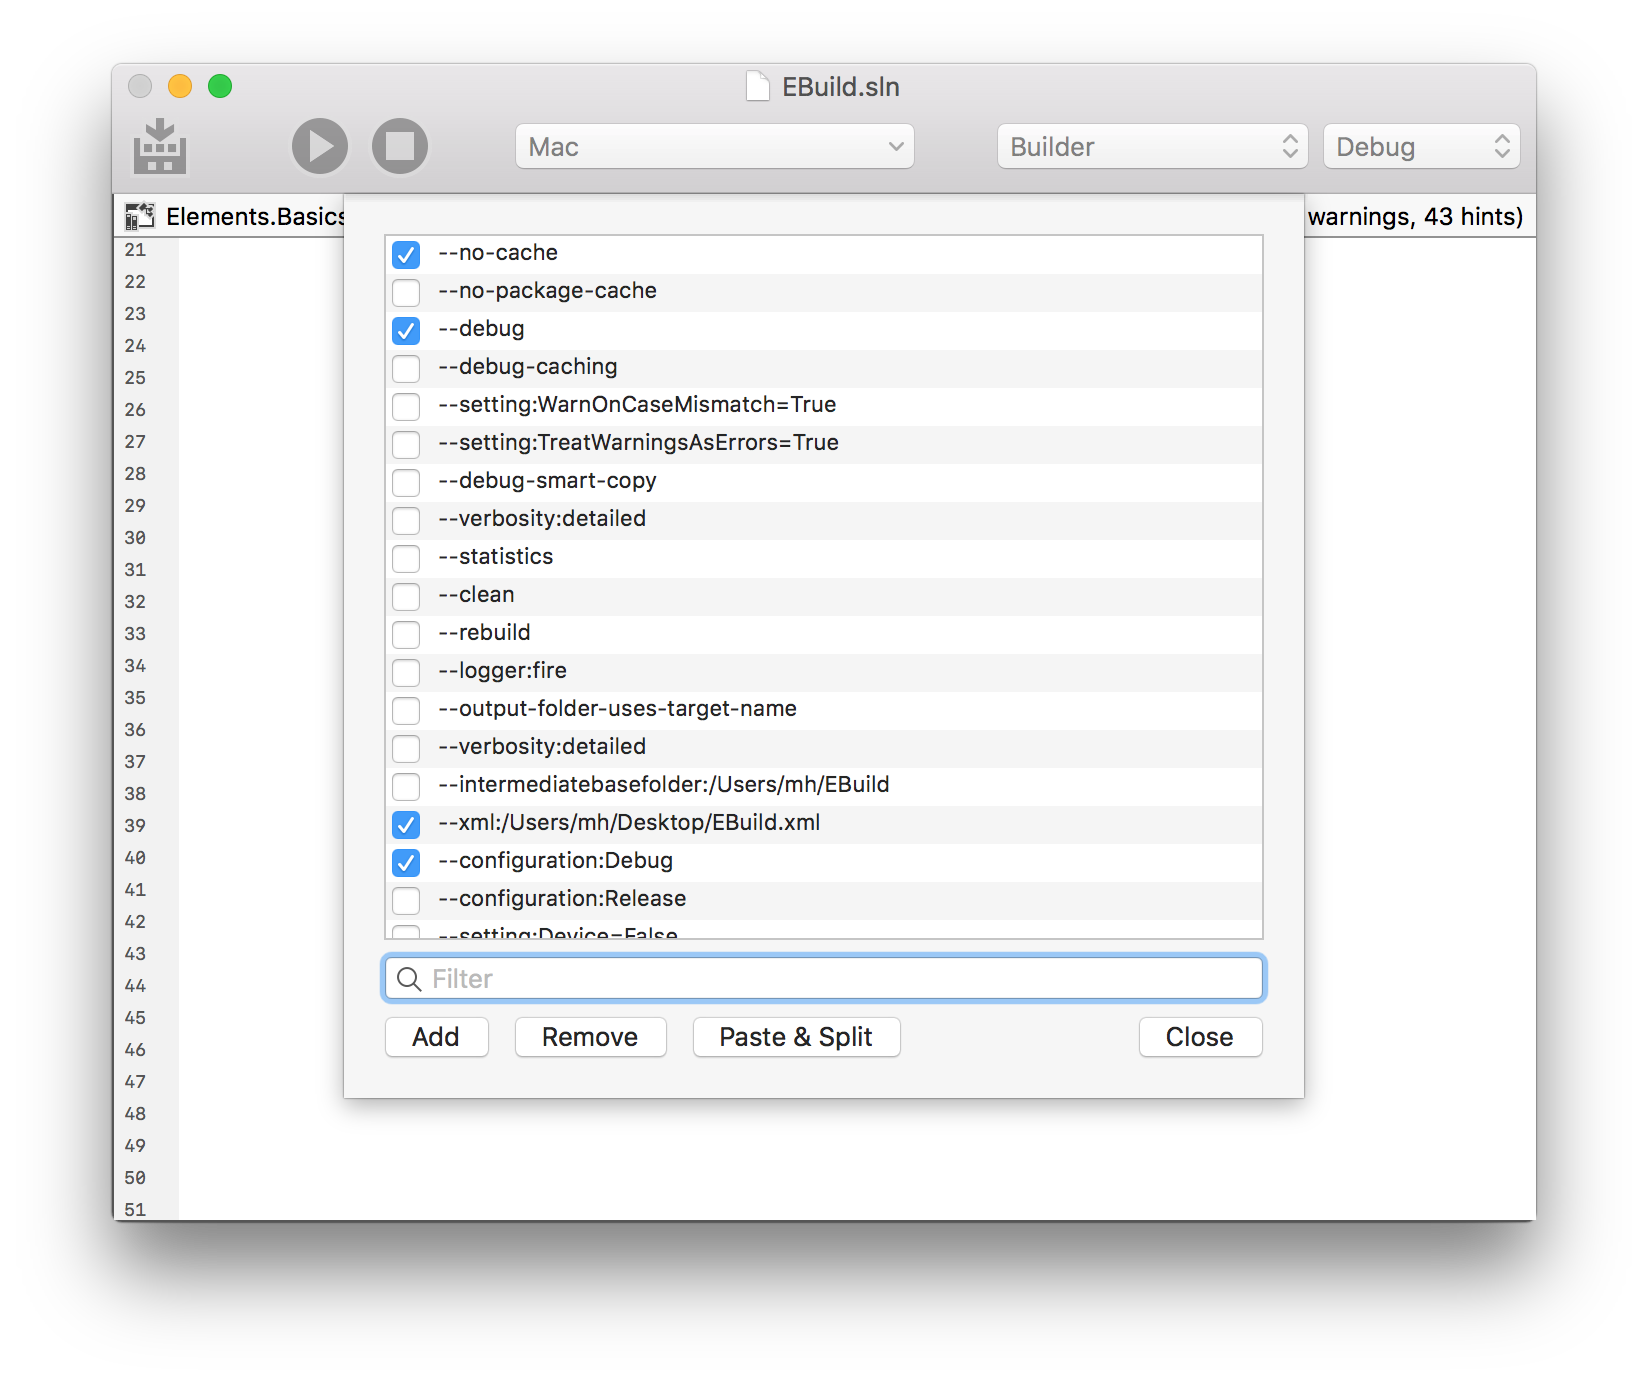Click the Elements.Basics project icon
This screenshot has width=1648, height=1382.
pyautogui.click(x=140, y=216)
